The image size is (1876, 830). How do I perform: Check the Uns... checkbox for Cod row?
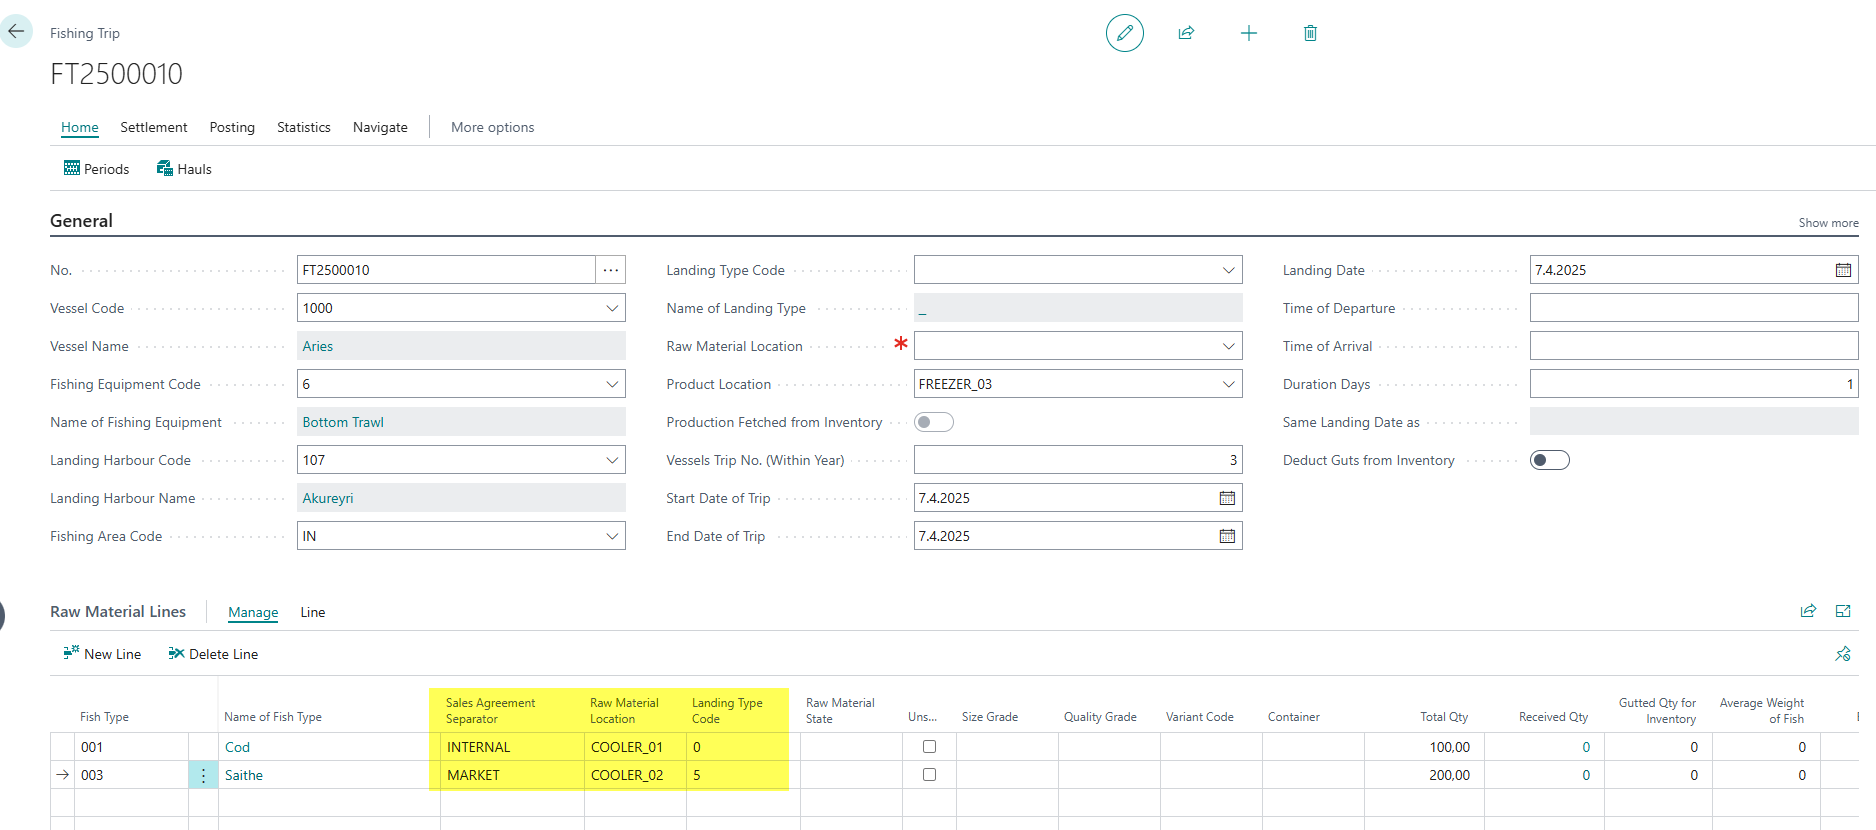(x=929, y=747)
